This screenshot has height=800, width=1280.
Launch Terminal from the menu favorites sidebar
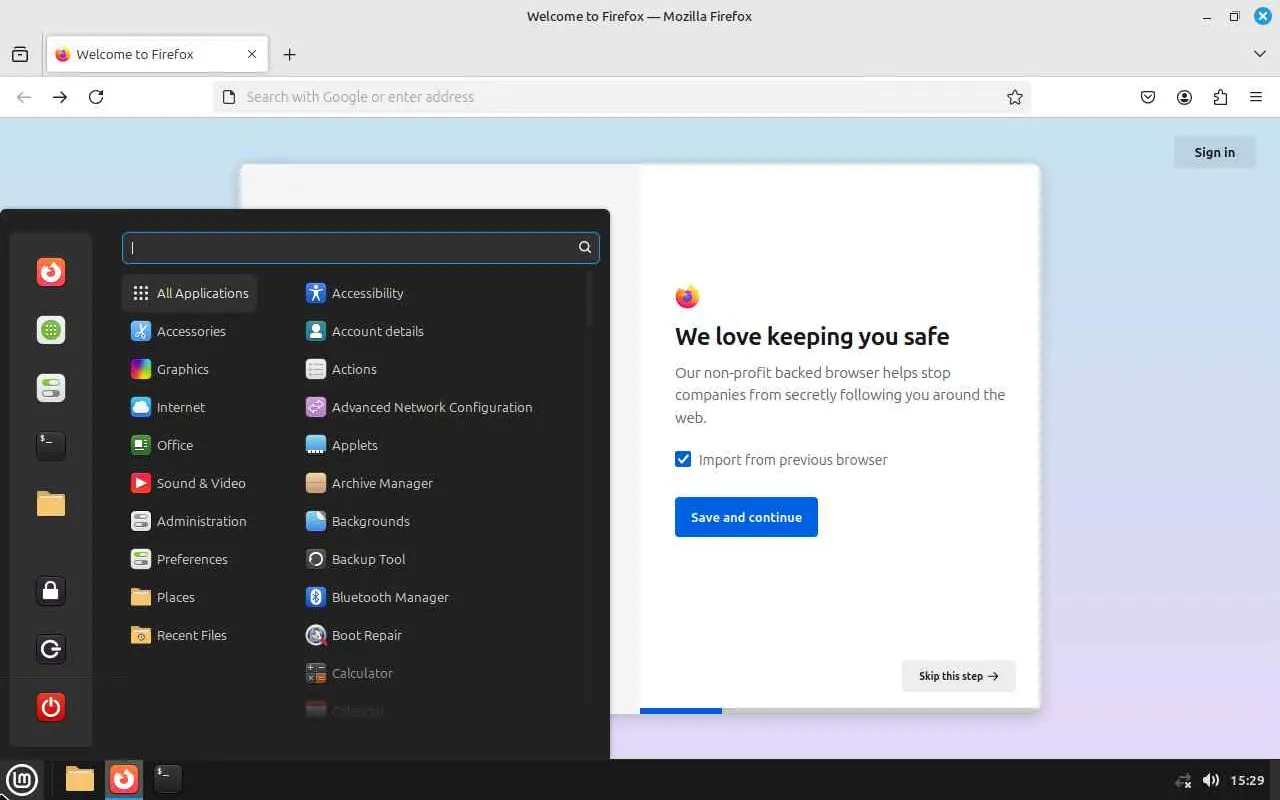pyautogui.click(x=51, y=445)
